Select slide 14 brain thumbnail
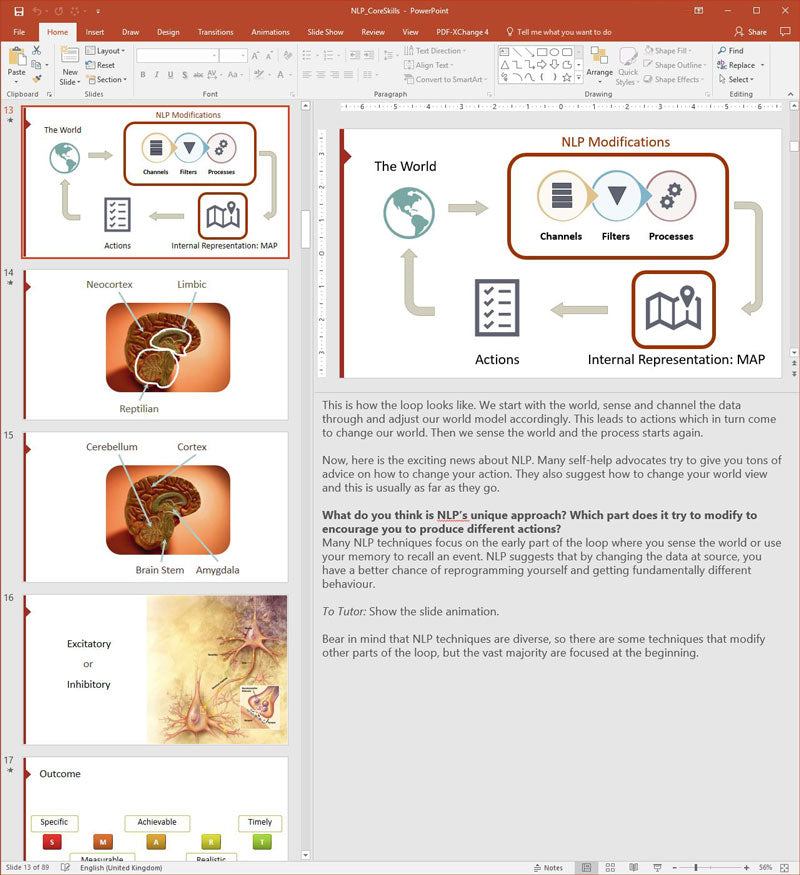Image resolution: width=800 pixels, height=875 pixels. point(156,344)
